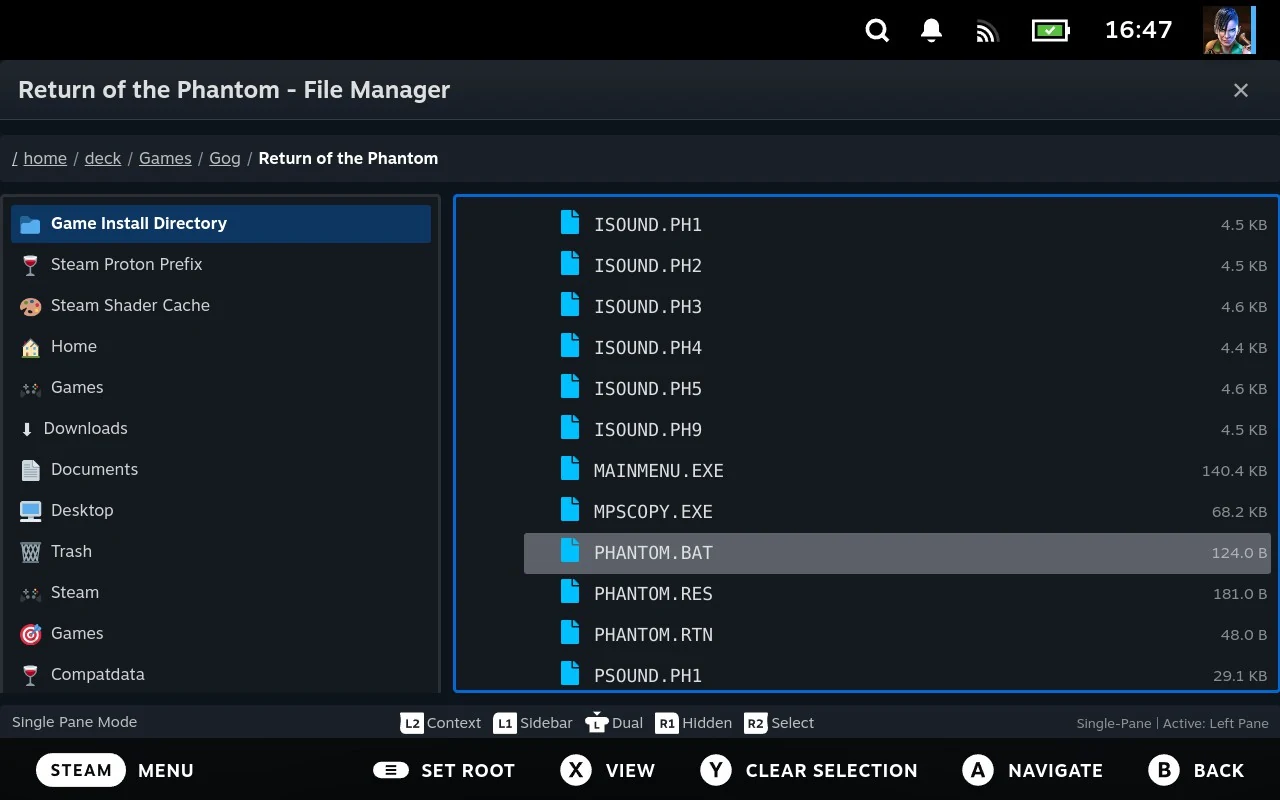
Task: Click the SET ROOT button
Action: click(444, 770)
